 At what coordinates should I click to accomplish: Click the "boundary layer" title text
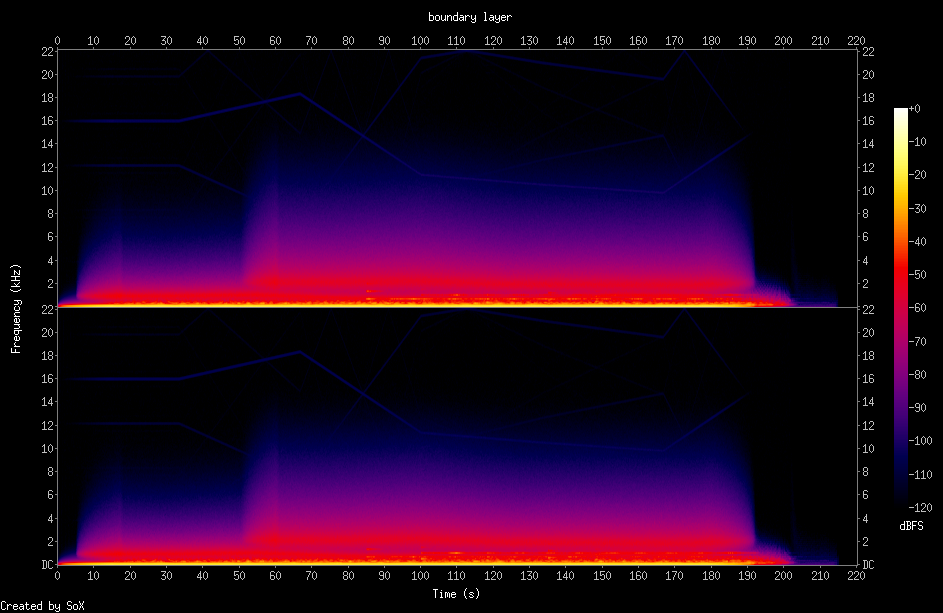[x=471, y=17]
